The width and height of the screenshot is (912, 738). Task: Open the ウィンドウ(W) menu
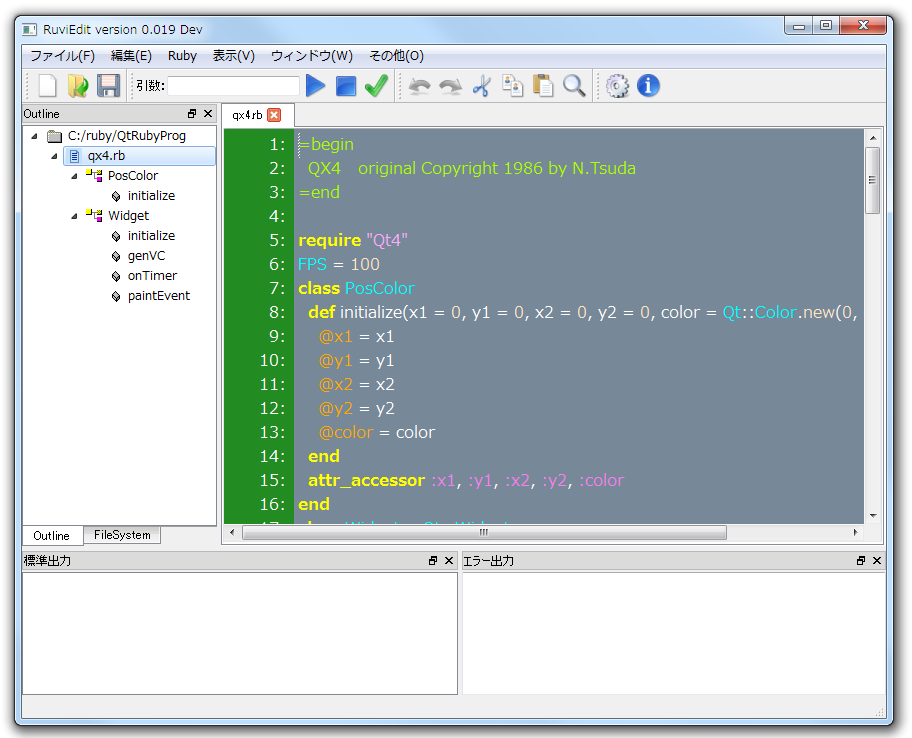tap(312, 56)
